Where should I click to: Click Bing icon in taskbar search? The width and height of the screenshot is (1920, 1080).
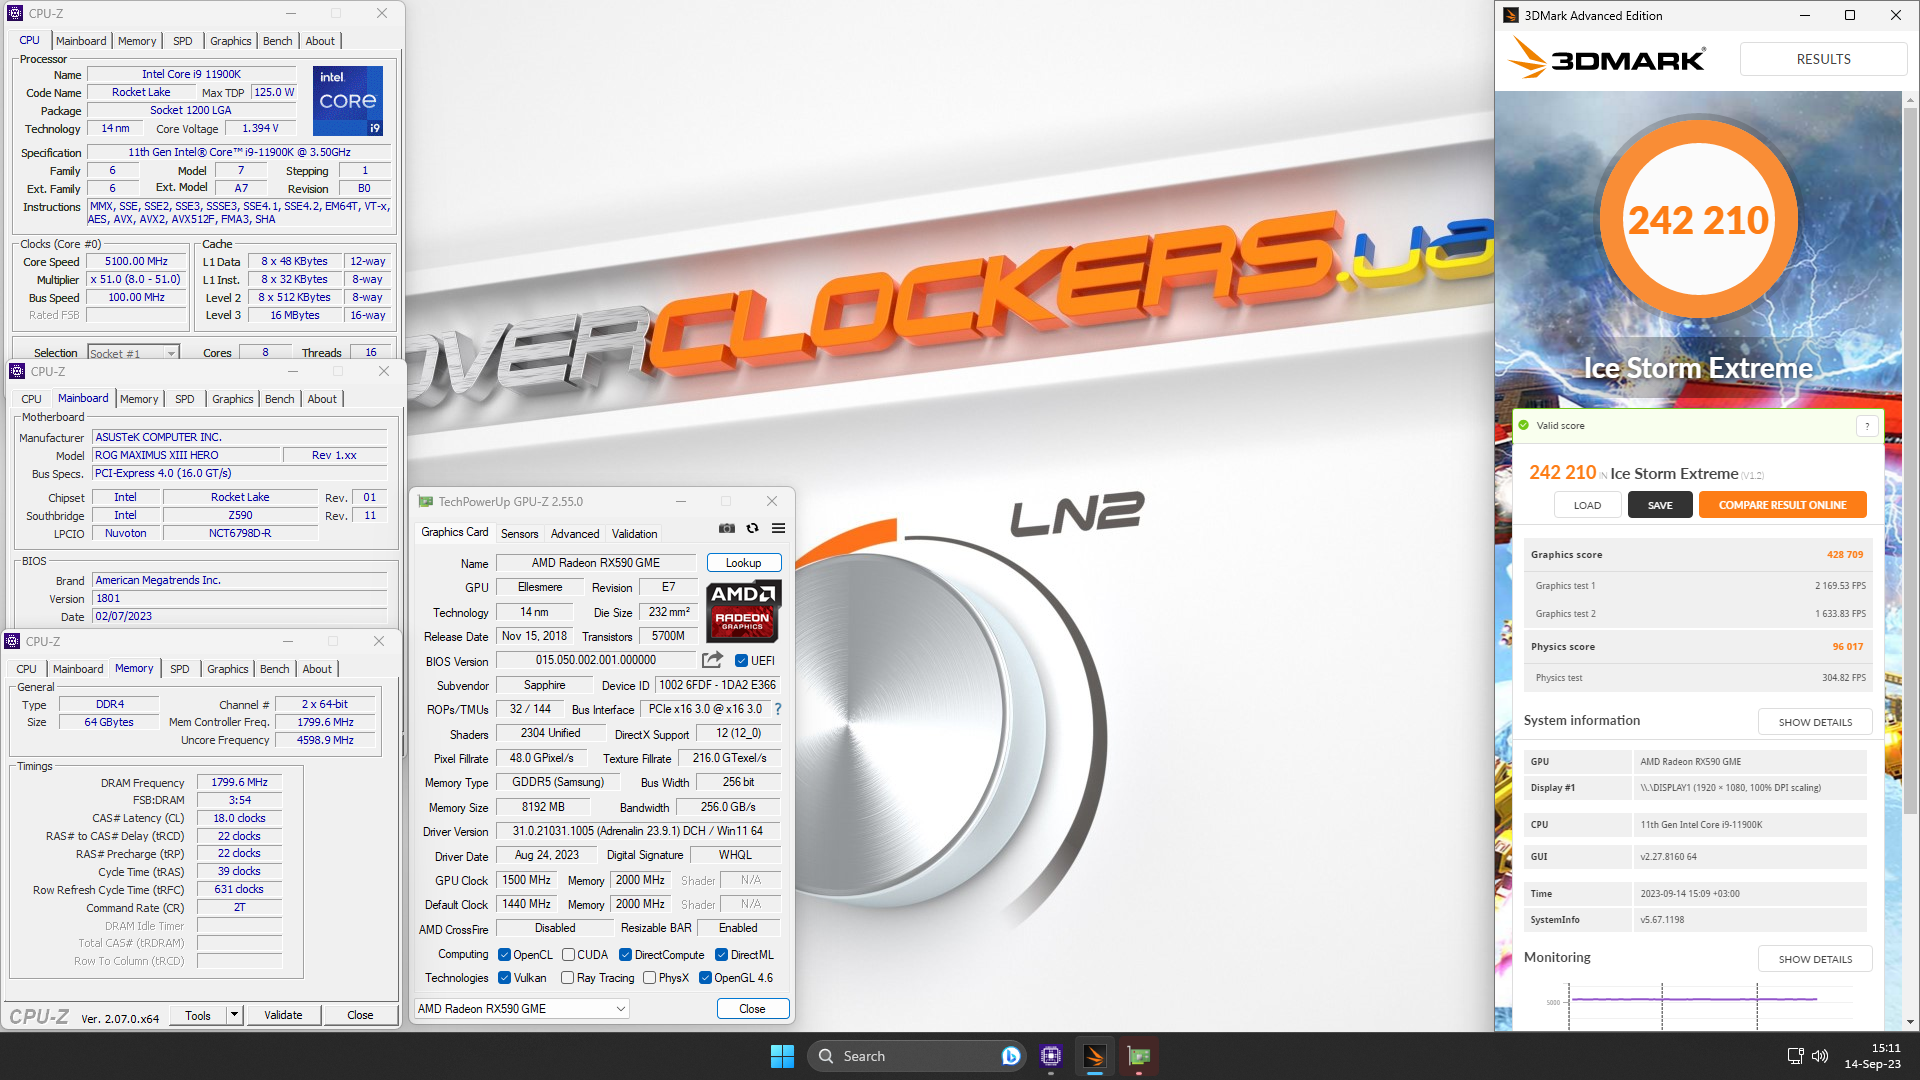[1010, 1056]
